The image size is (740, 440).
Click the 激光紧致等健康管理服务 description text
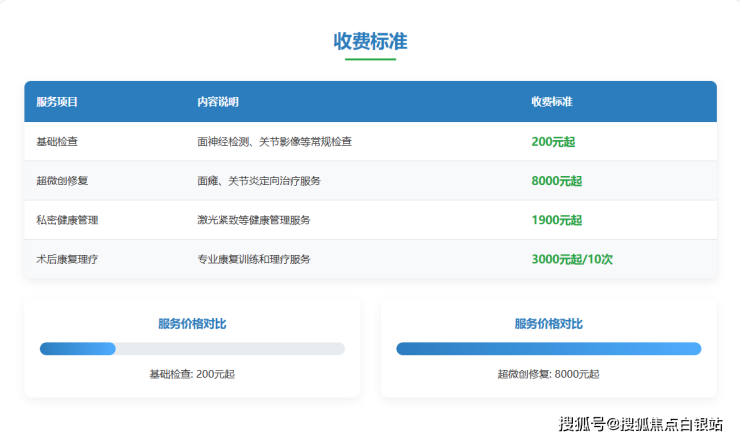pos(254,220)
